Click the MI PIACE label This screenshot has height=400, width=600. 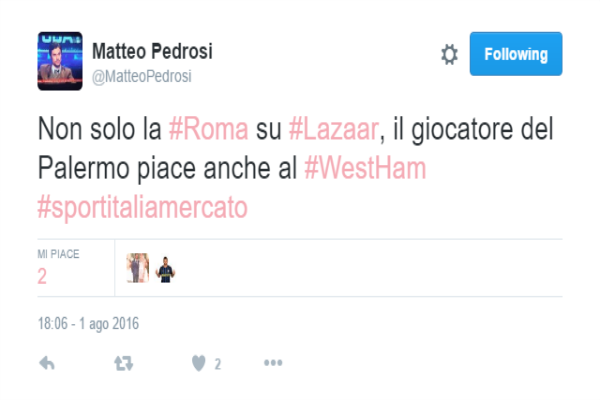58,254
